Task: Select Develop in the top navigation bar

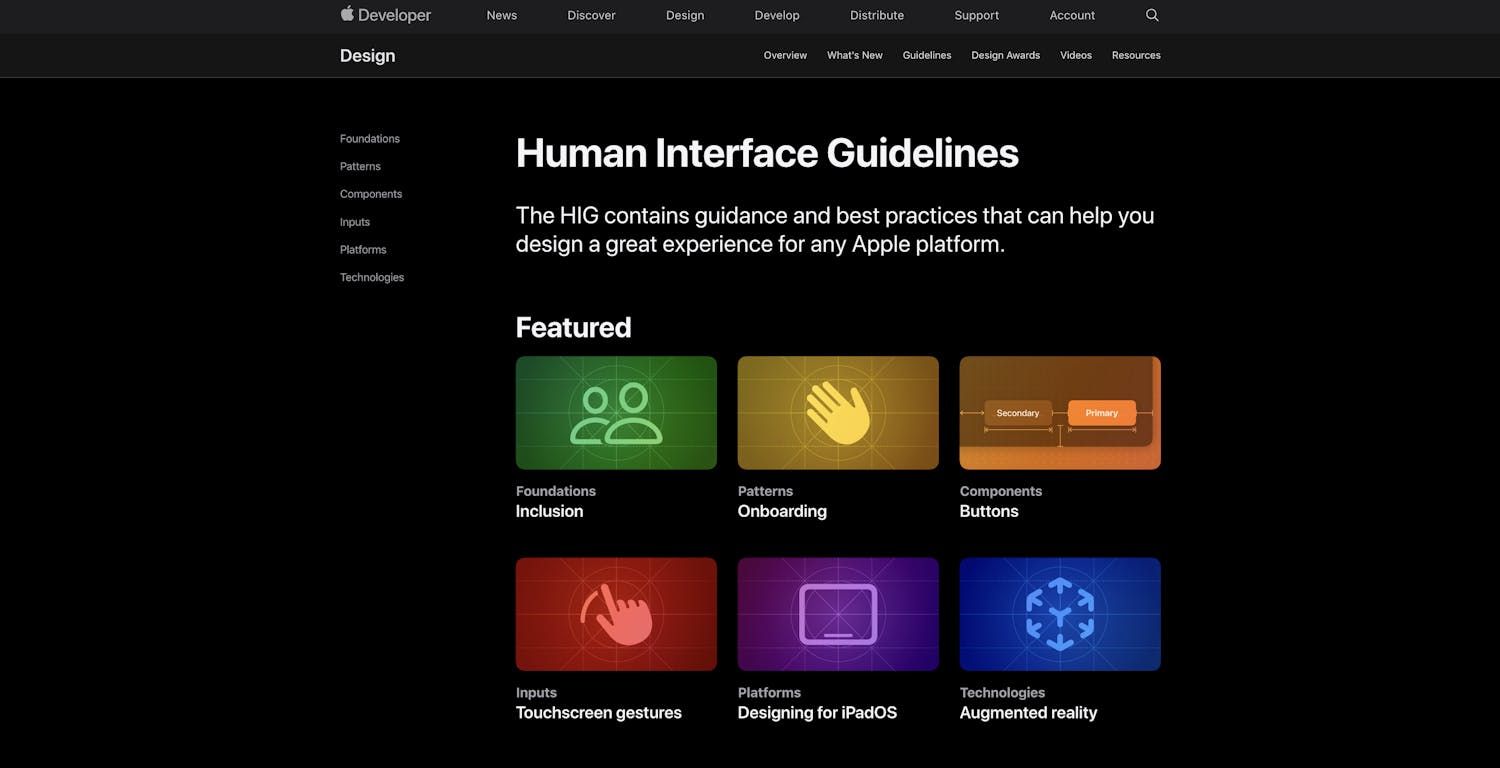Action: coord(777,15)
